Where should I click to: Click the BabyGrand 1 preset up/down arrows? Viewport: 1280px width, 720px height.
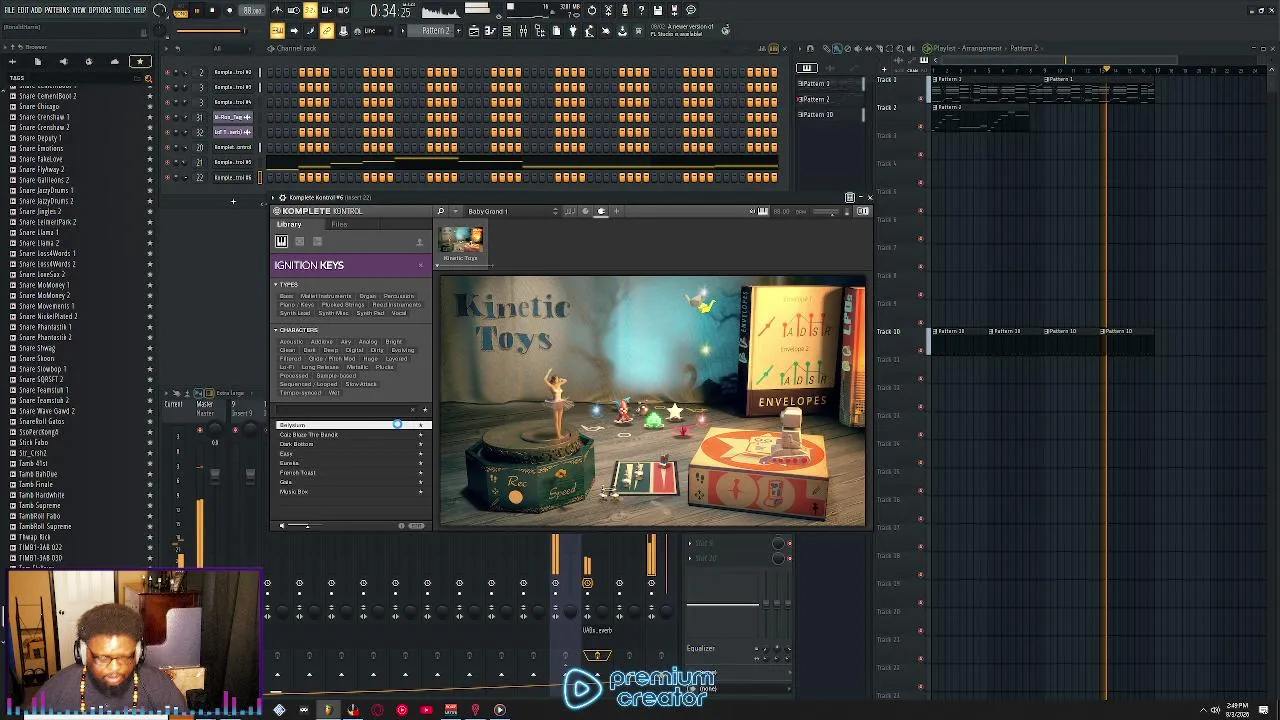555,211
